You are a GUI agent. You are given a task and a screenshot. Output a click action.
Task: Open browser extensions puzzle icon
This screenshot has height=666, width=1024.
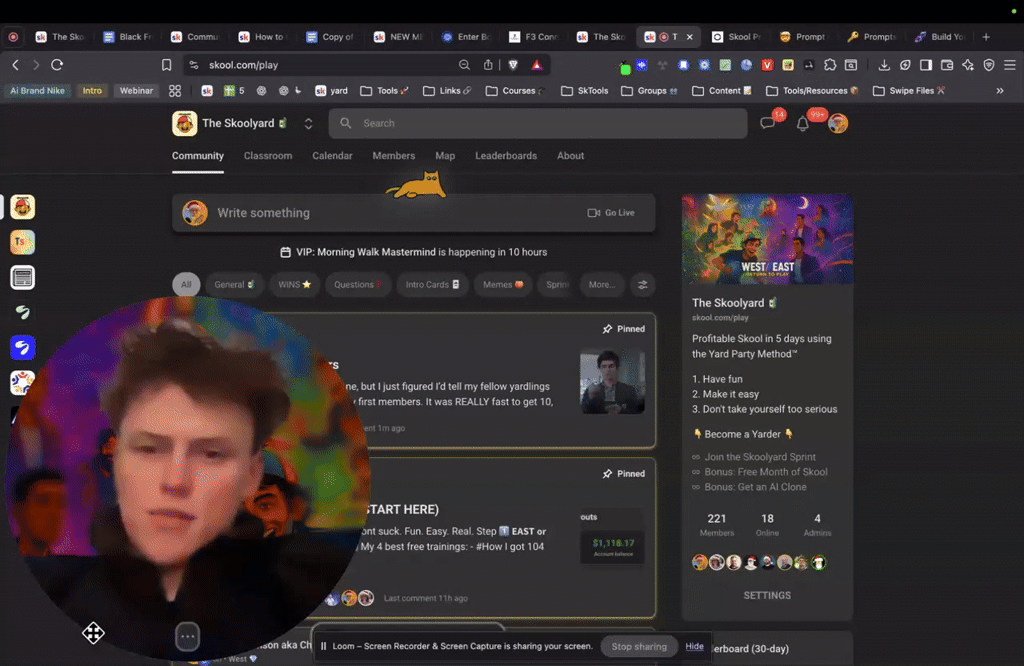coord(829,65)
